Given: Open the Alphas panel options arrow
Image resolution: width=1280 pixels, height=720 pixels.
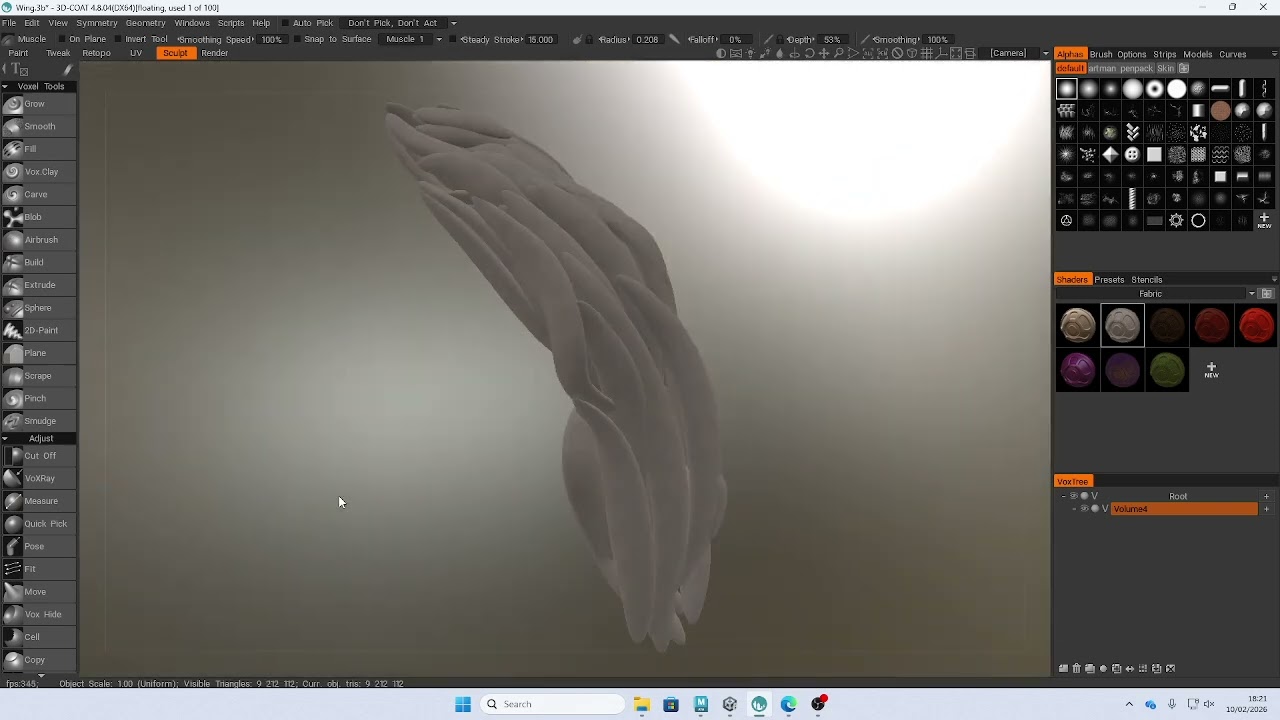Looking at the screenshot, I should click(1274, 54).
